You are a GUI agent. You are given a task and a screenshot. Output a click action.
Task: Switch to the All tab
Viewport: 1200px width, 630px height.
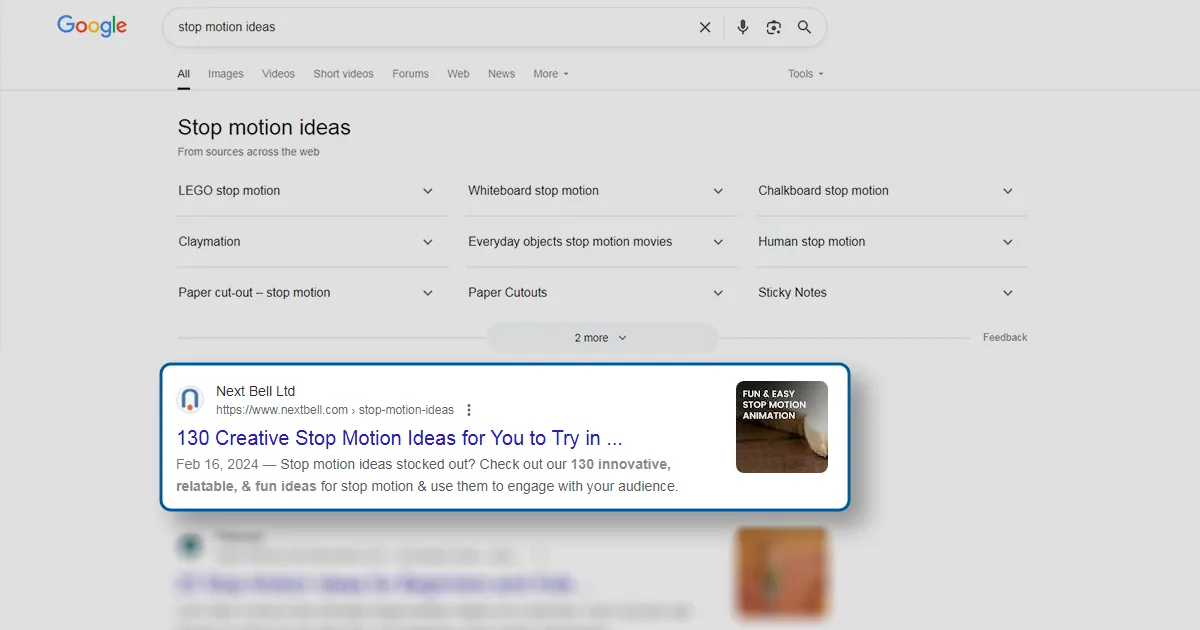click(184, 74)
